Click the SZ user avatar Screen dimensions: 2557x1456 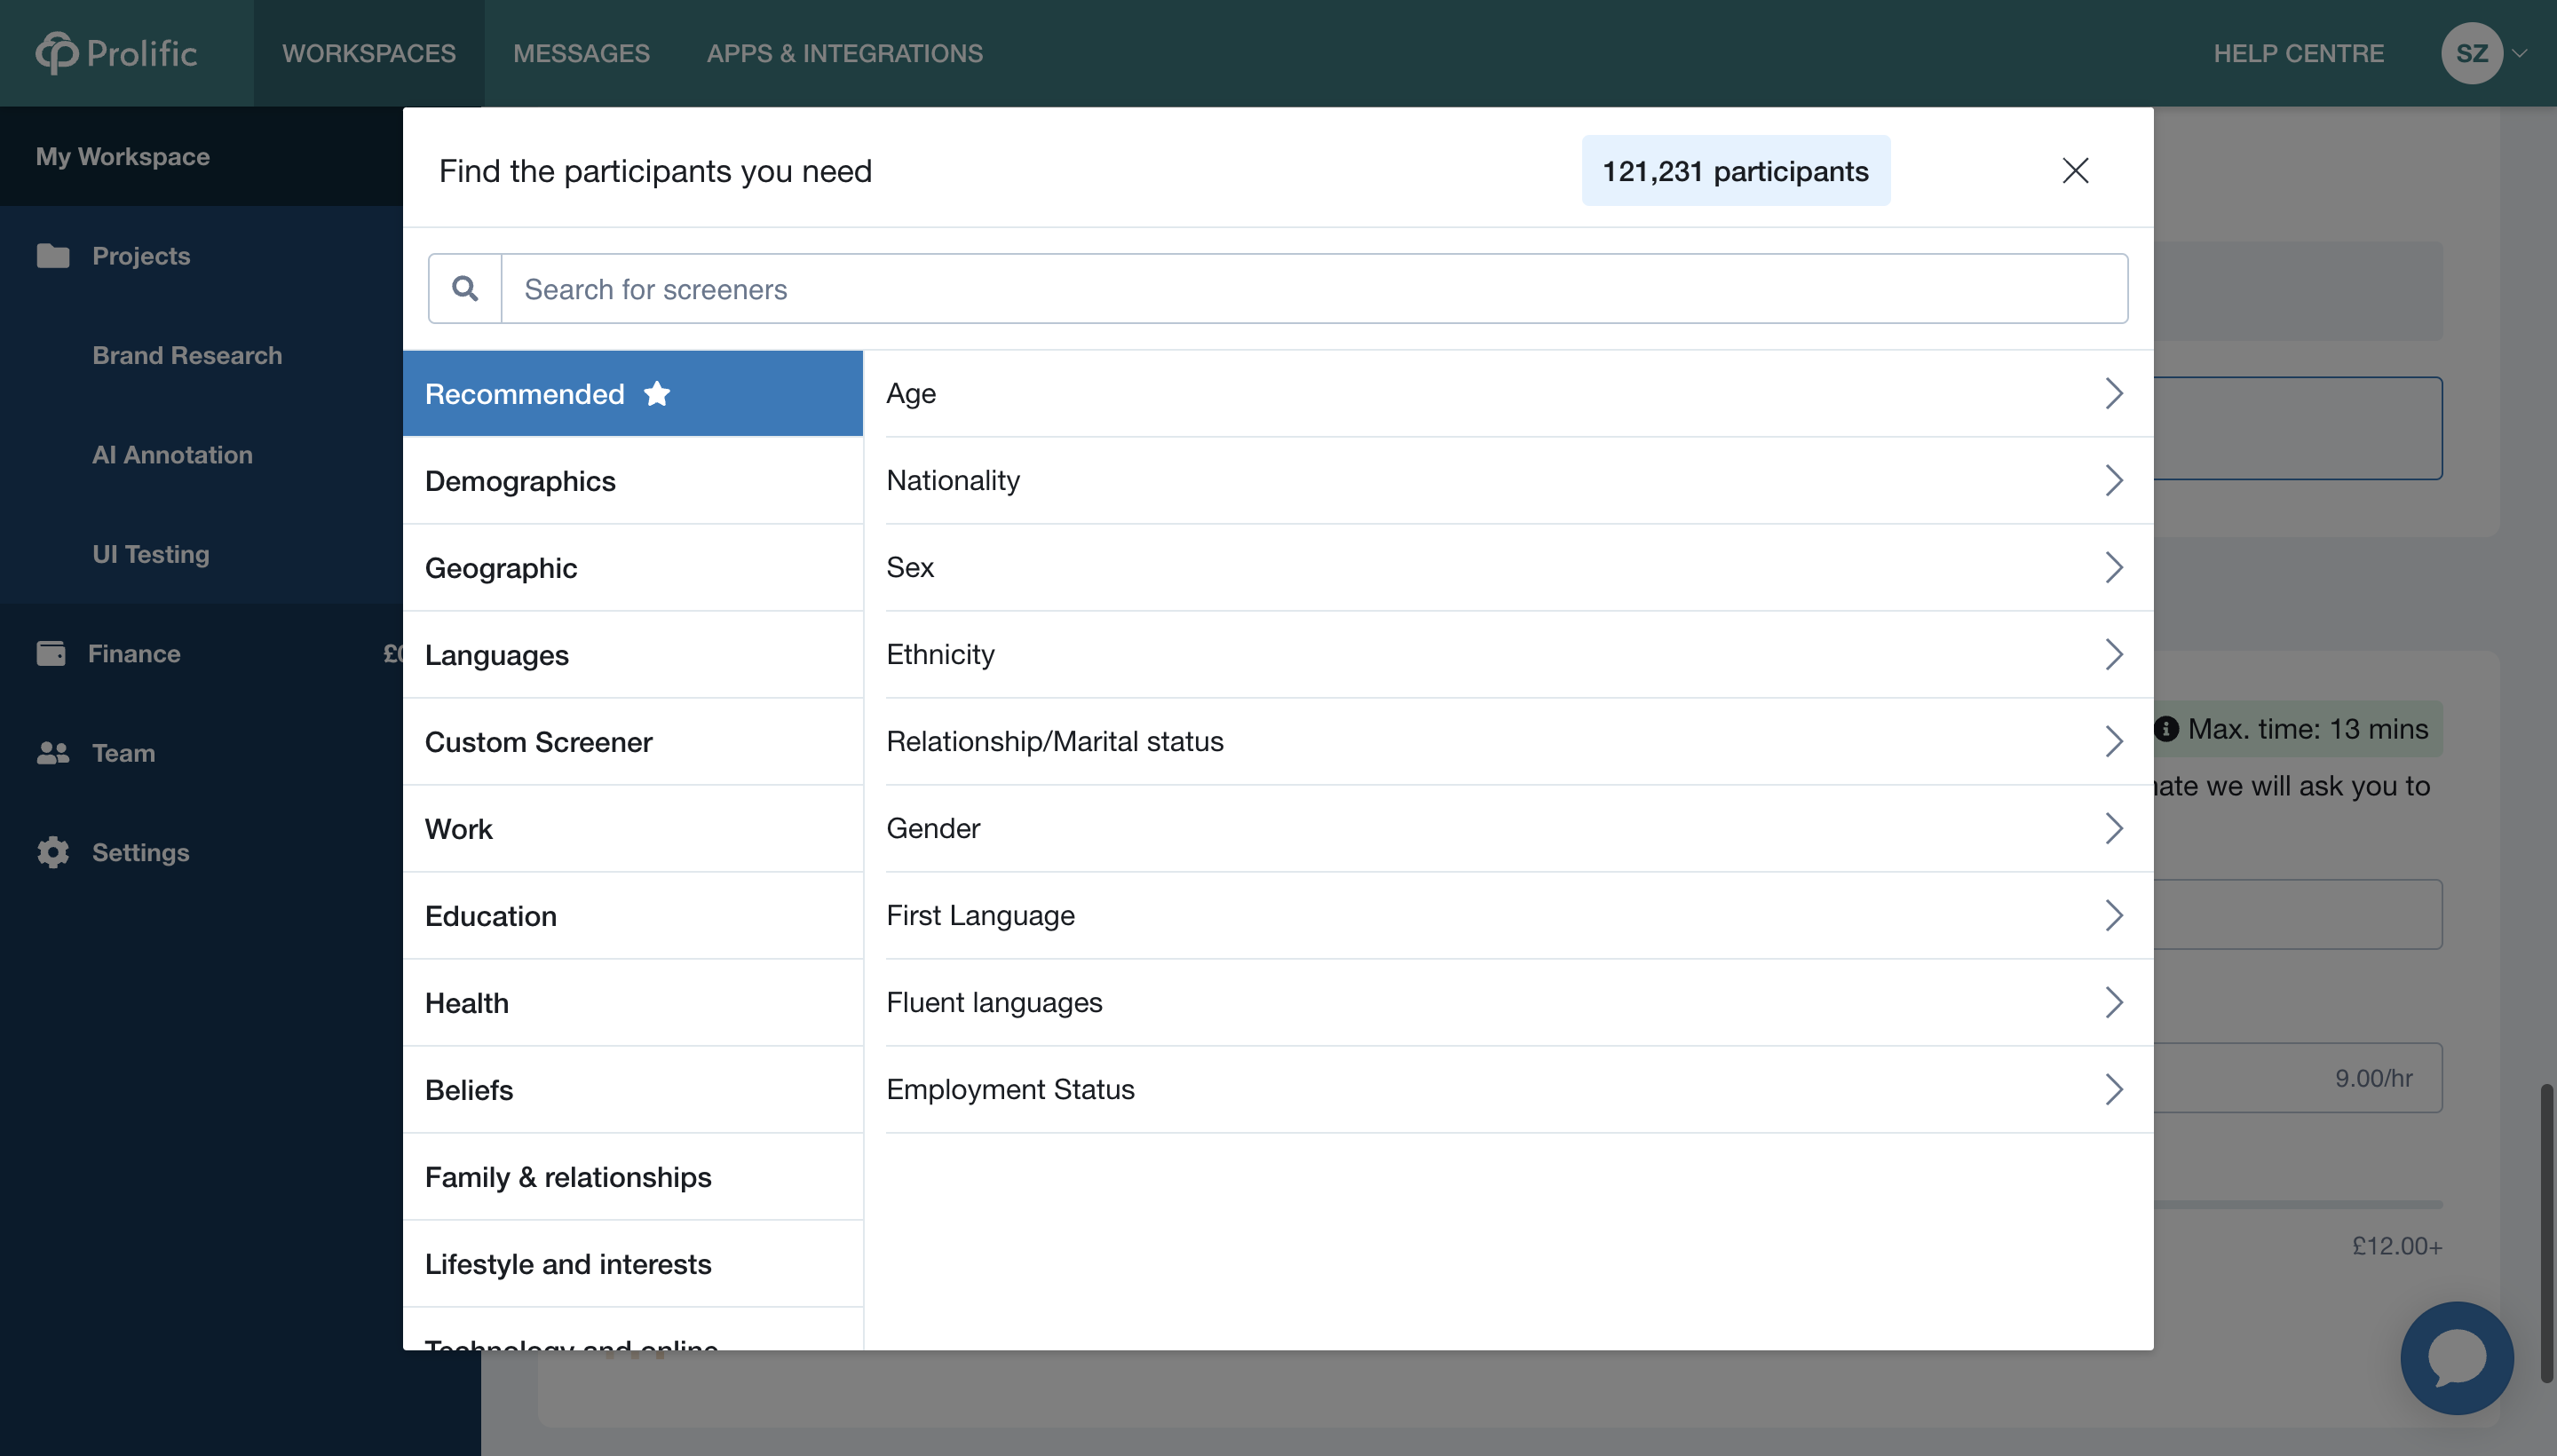tap(2471, 53)
